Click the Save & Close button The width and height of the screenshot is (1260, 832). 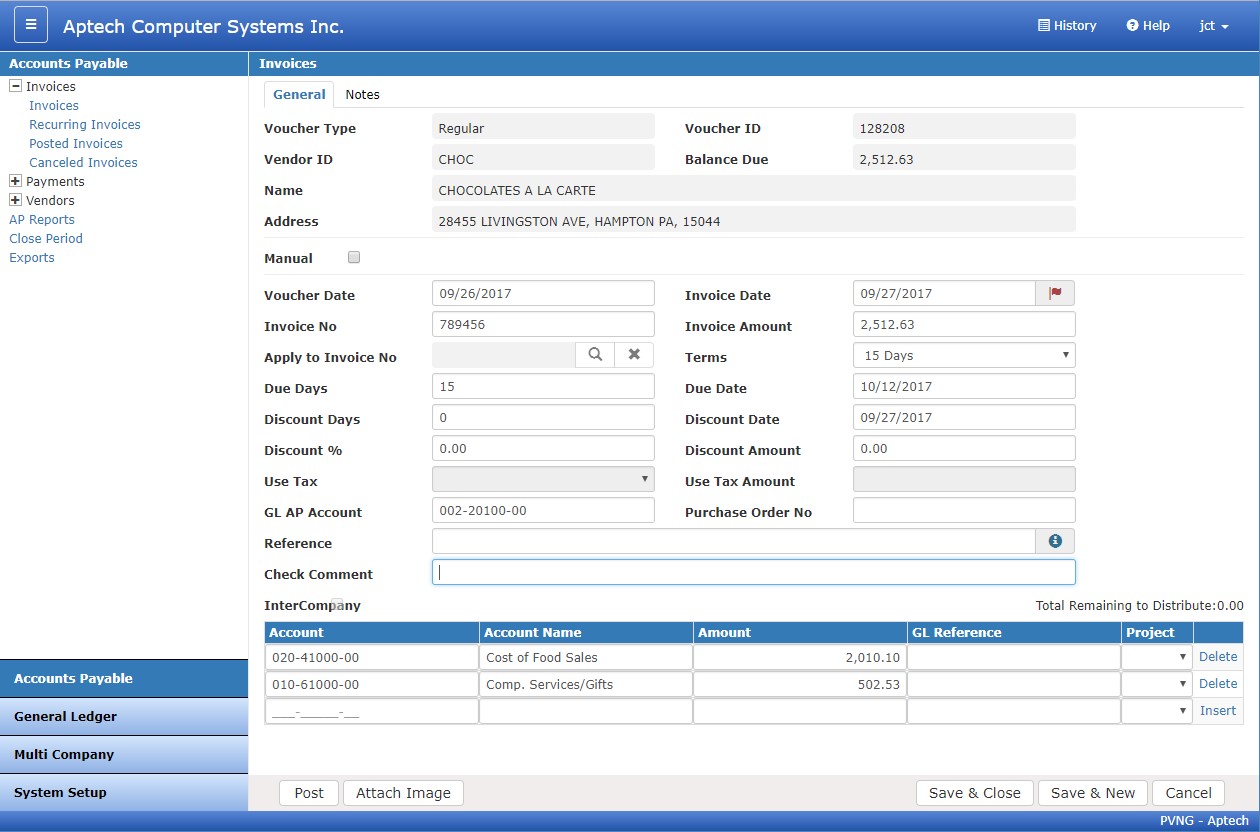pyautogui.click(x=974, y=793)
